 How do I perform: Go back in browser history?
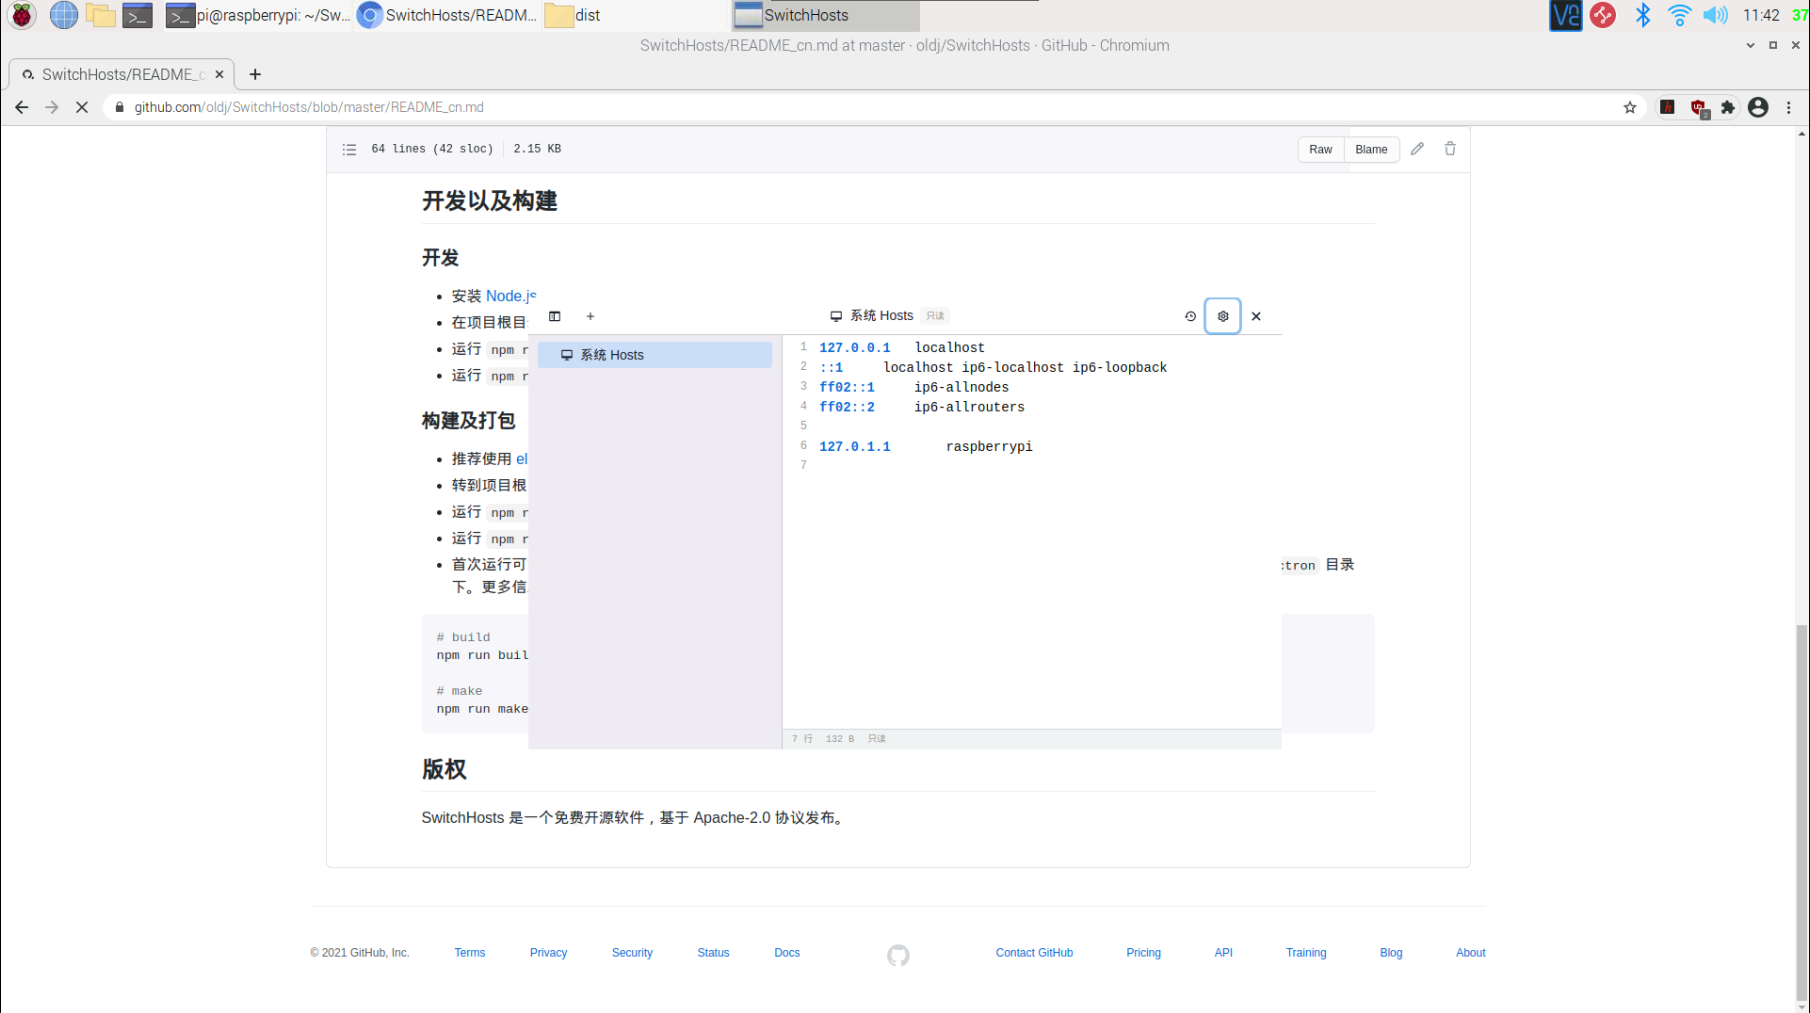21,107
